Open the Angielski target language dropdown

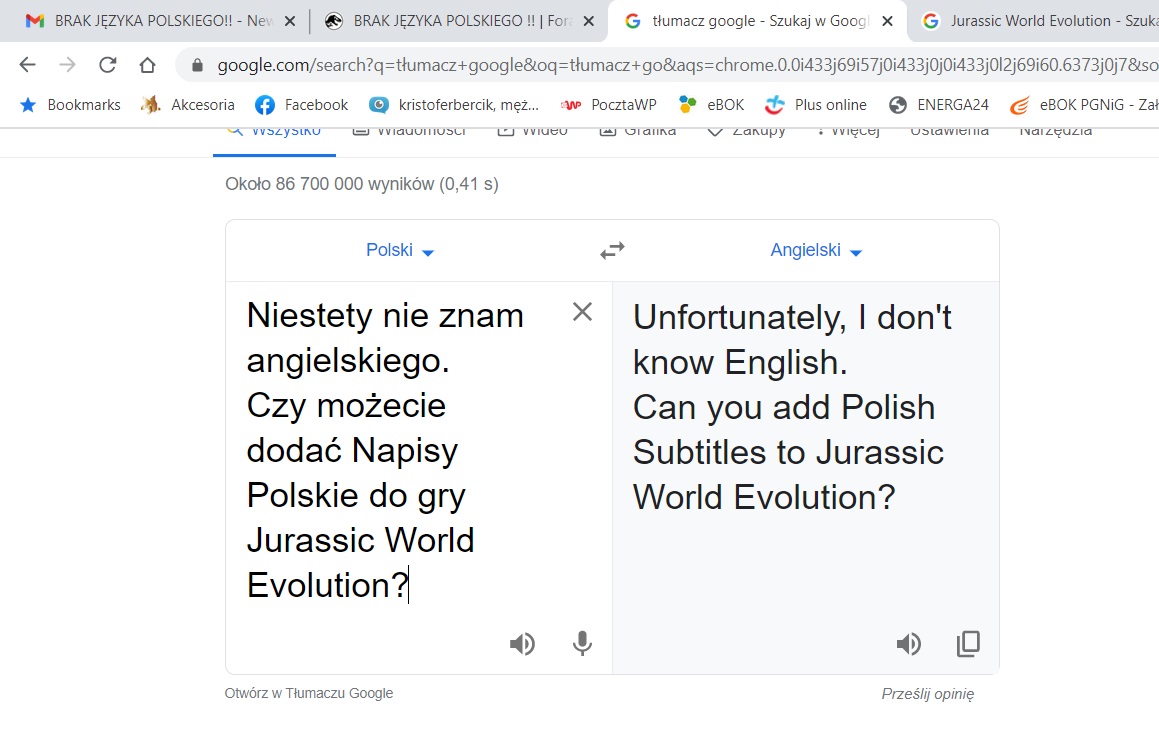coord(816,251)
